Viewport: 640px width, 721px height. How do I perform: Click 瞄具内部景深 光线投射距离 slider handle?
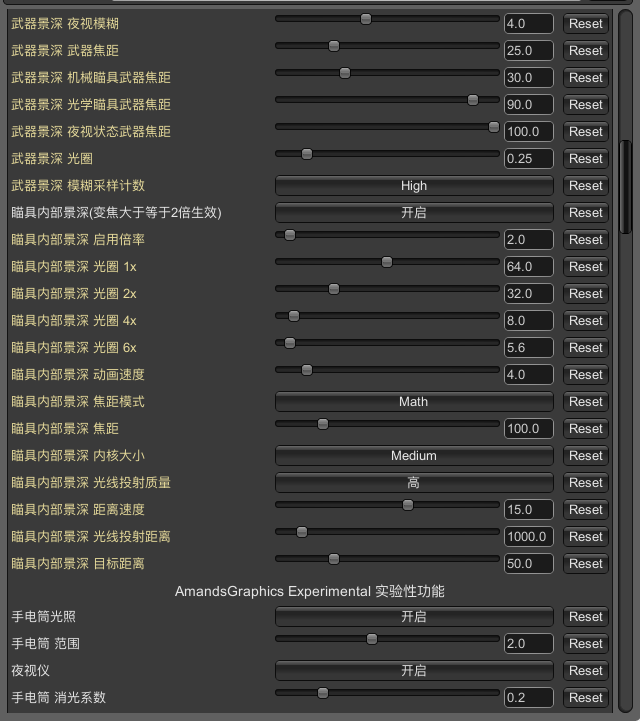point(302,532)
